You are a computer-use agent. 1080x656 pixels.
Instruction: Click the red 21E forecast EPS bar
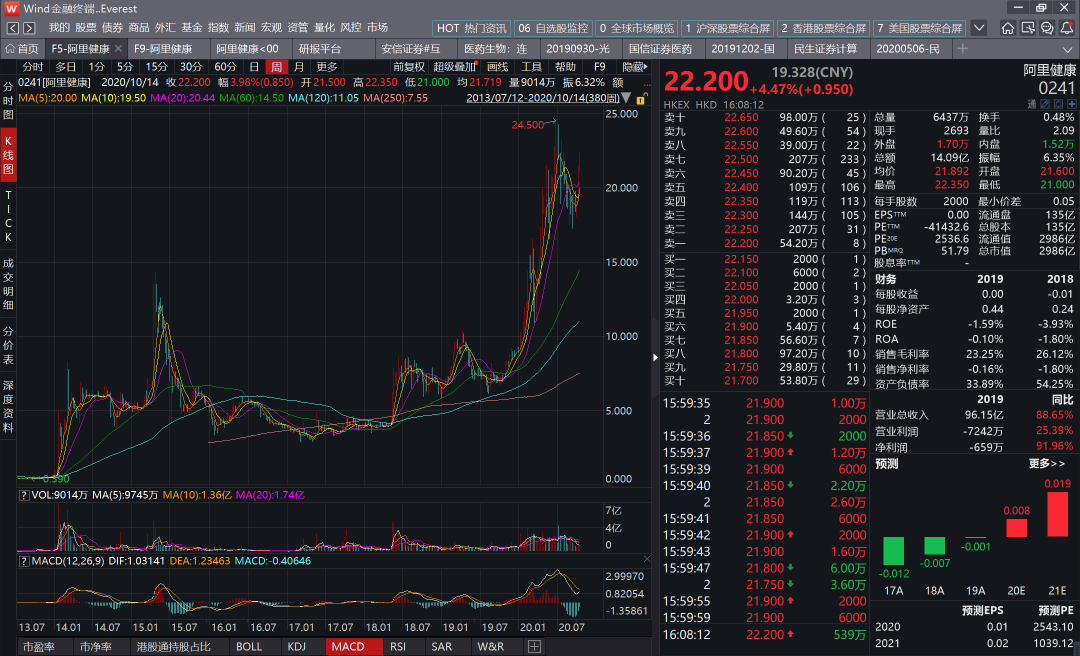1057,513
